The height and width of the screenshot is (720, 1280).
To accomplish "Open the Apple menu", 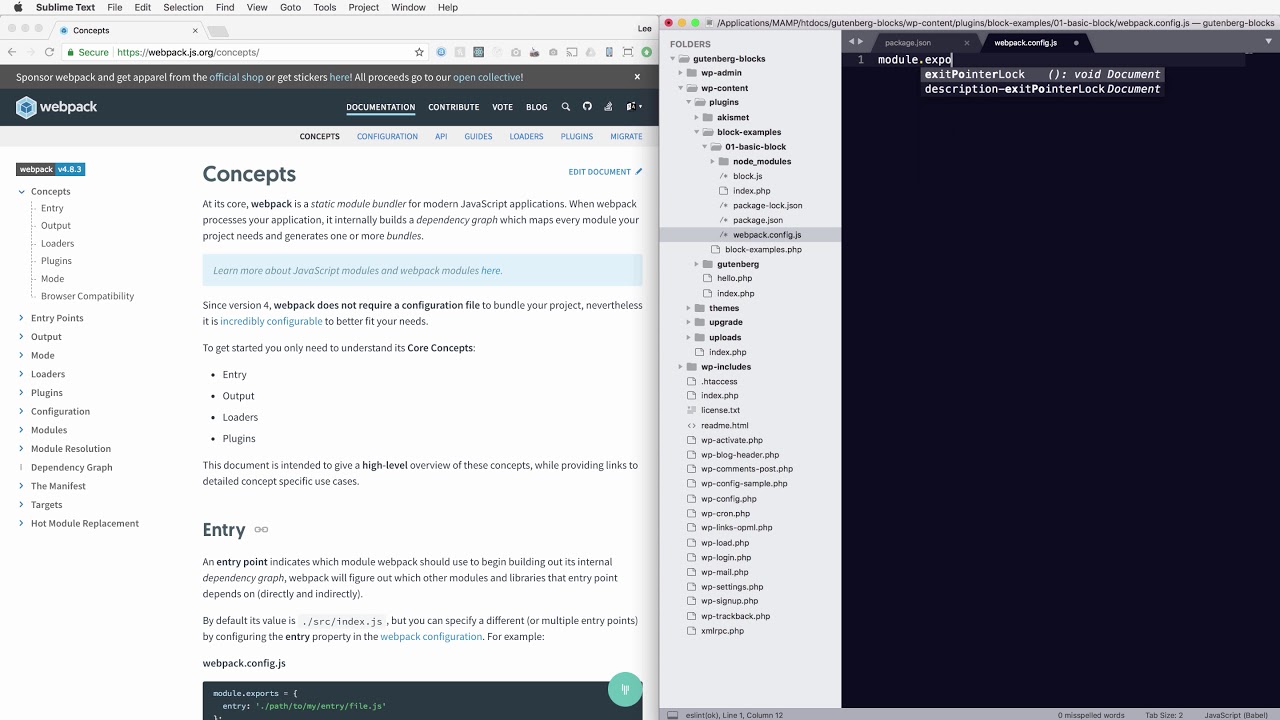I will pyautogui.click(x=17, y=7).
